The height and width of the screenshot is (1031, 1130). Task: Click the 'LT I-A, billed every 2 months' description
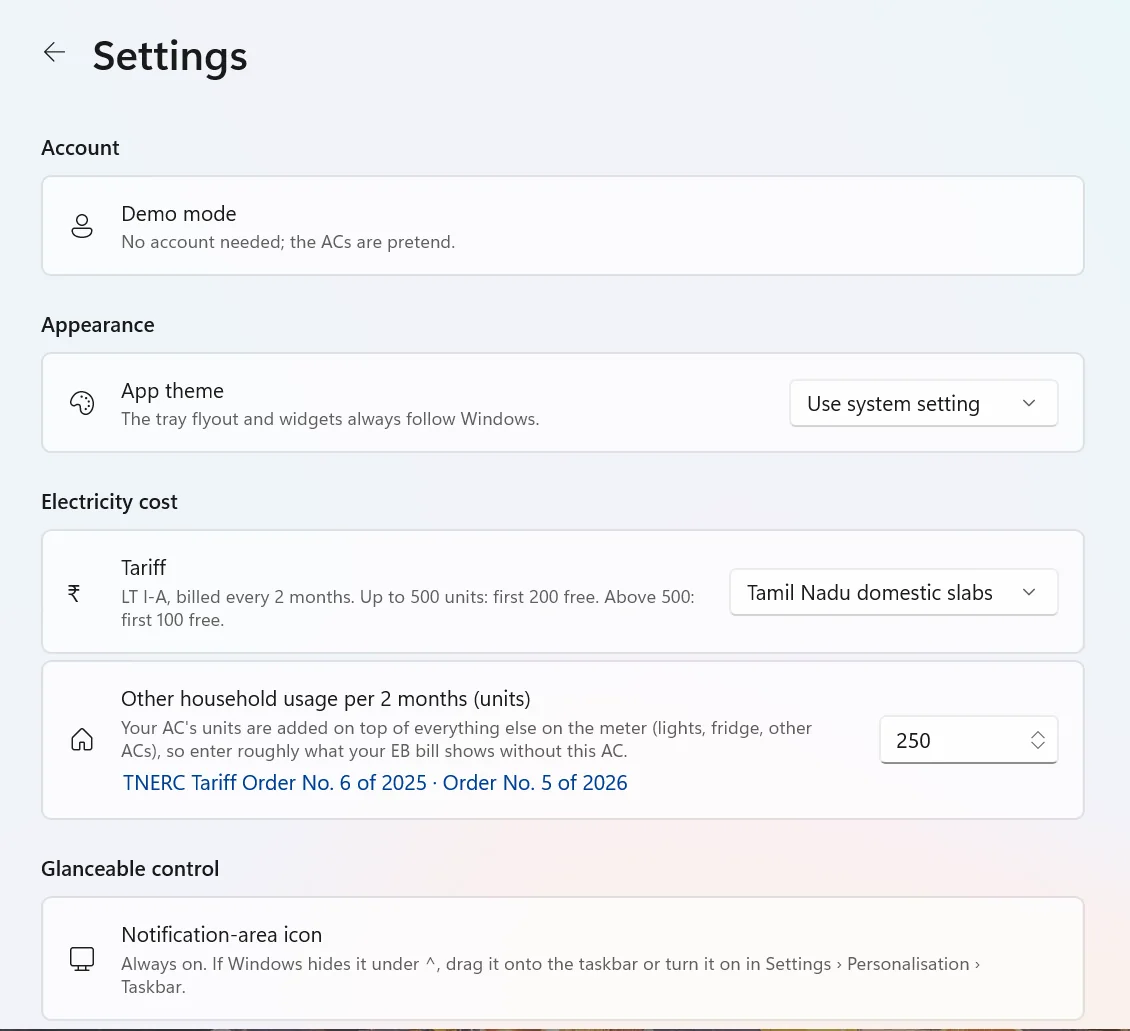(408, 608)
